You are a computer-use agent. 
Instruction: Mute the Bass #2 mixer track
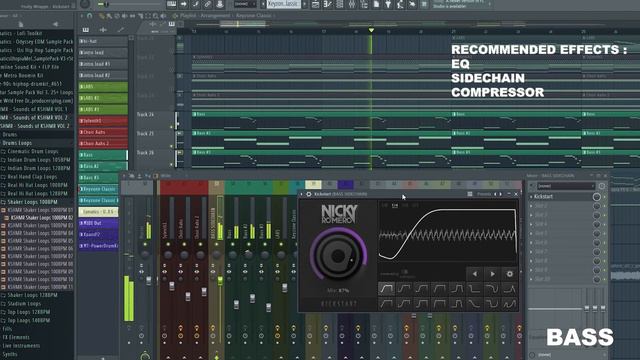249,244
